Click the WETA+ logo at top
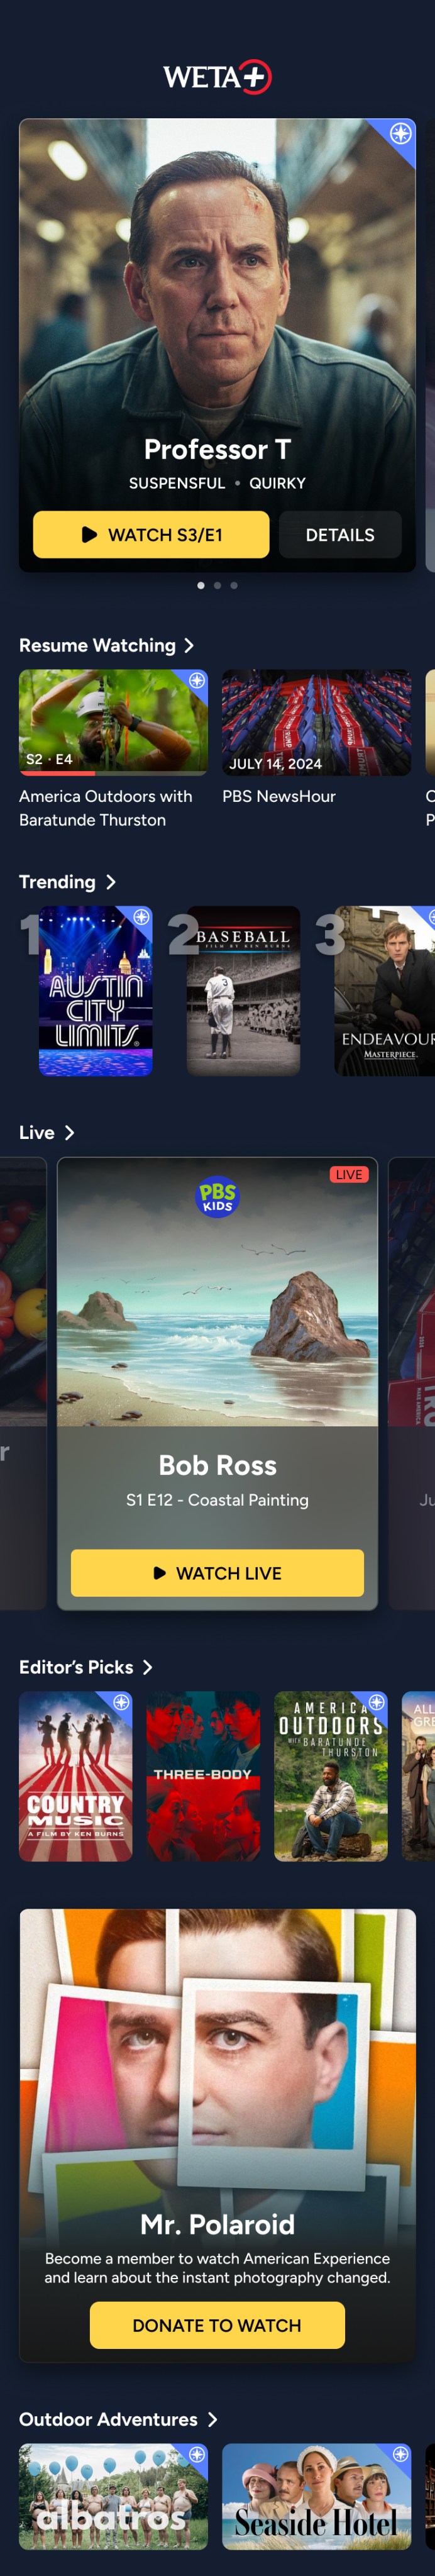Image resolution: width=435 pixels, height=2576 pixels. (217, 77)
